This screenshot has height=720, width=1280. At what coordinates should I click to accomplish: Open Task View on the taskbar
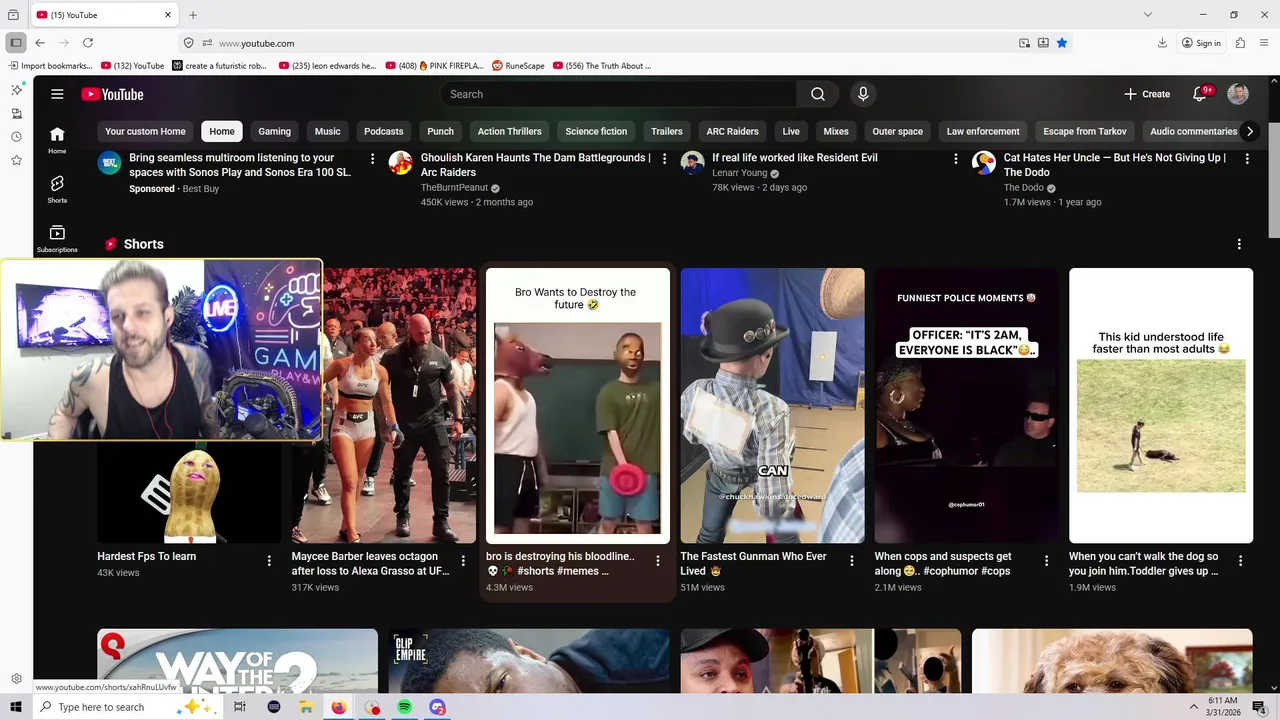point(240,707)
